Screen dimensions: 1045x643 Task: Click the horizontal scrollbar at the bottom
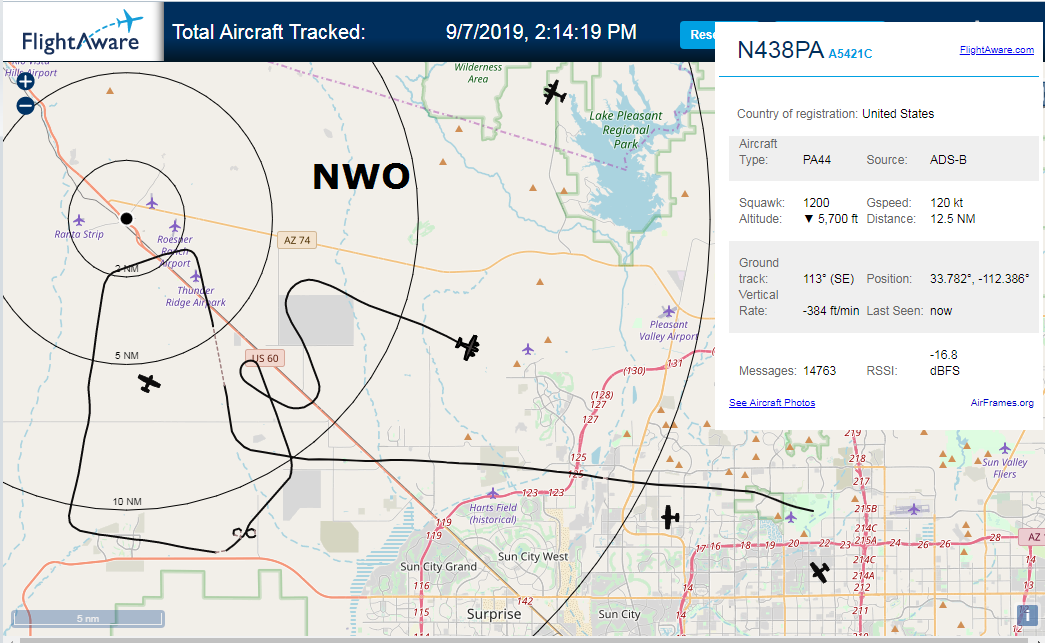[522, 640]
